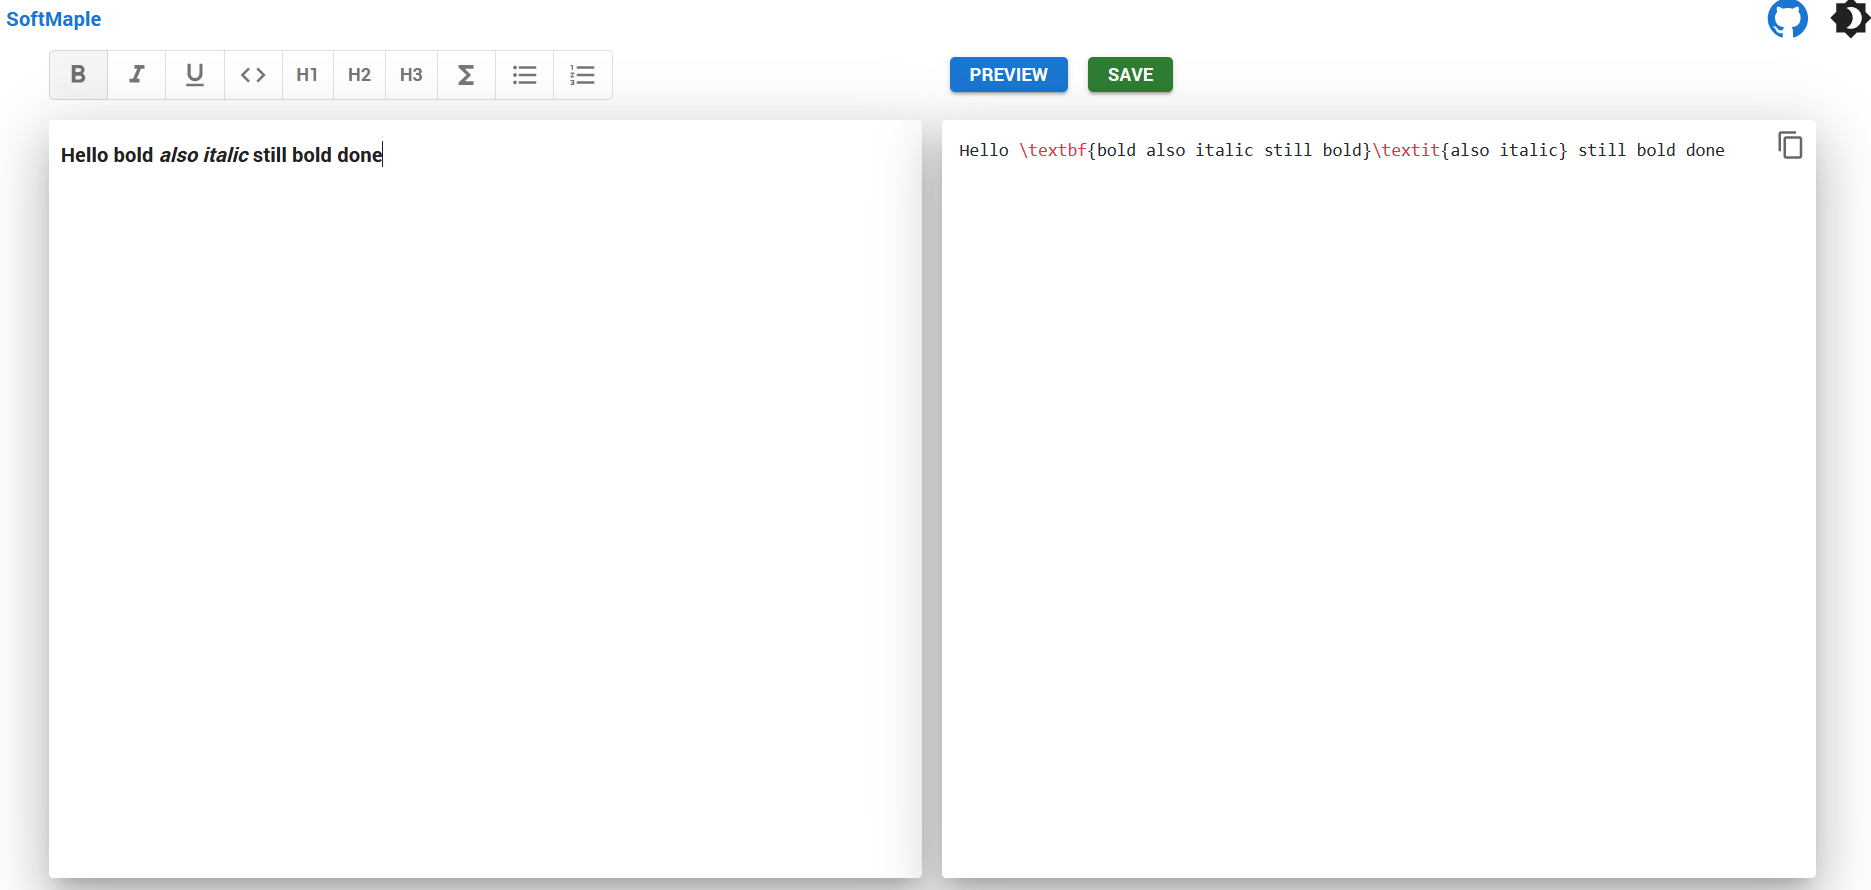Click '\textbf' in LaTeX output
Image resolution: width=1871 pixels, height=890 pixels.
click(x=1053, y=150)
